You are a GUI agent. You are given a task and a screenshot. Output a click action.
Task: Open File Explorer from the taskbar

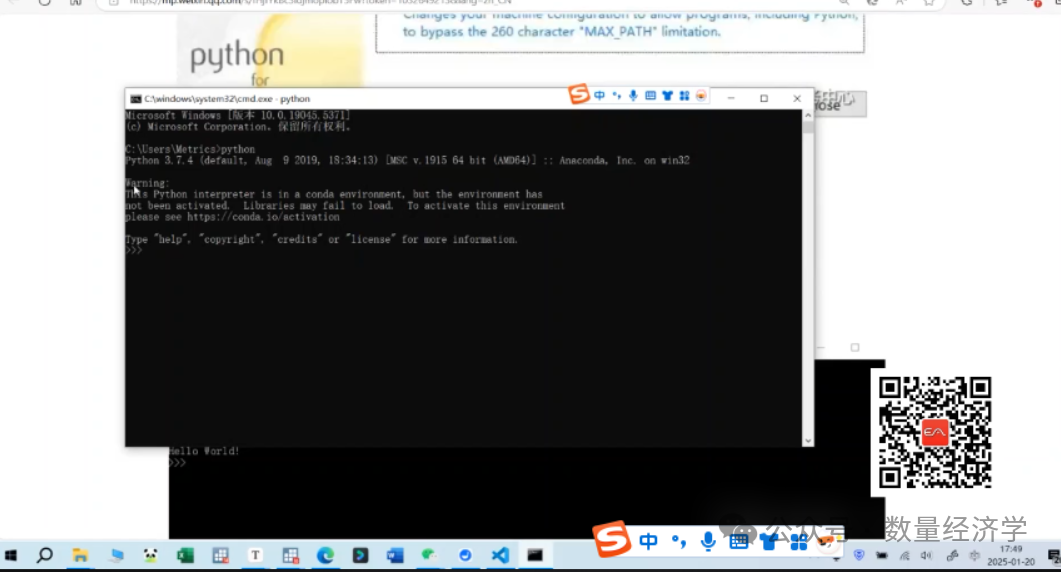80,556
